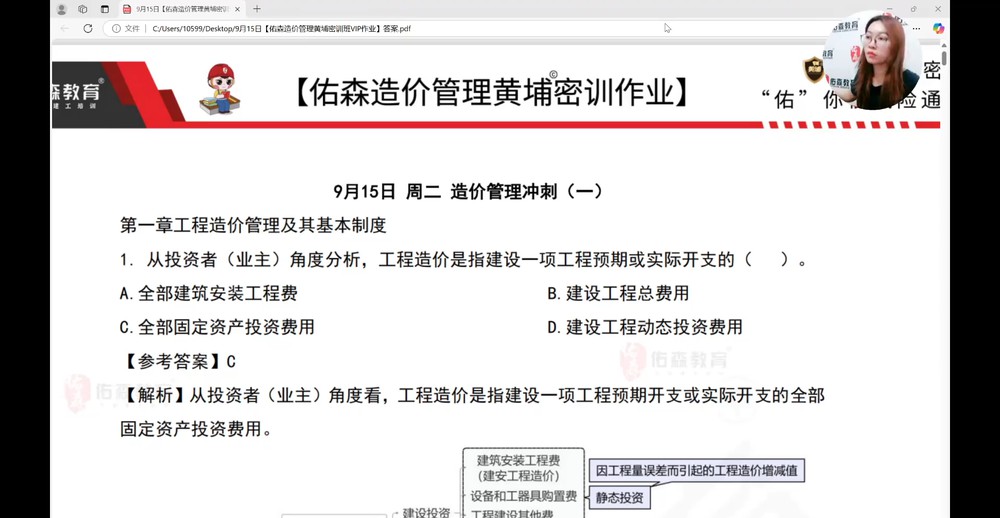The image size is (1000, 518).
Task: Click the 设备和工器具购置费 diagram entry
Action: click(x=524, y=496)
